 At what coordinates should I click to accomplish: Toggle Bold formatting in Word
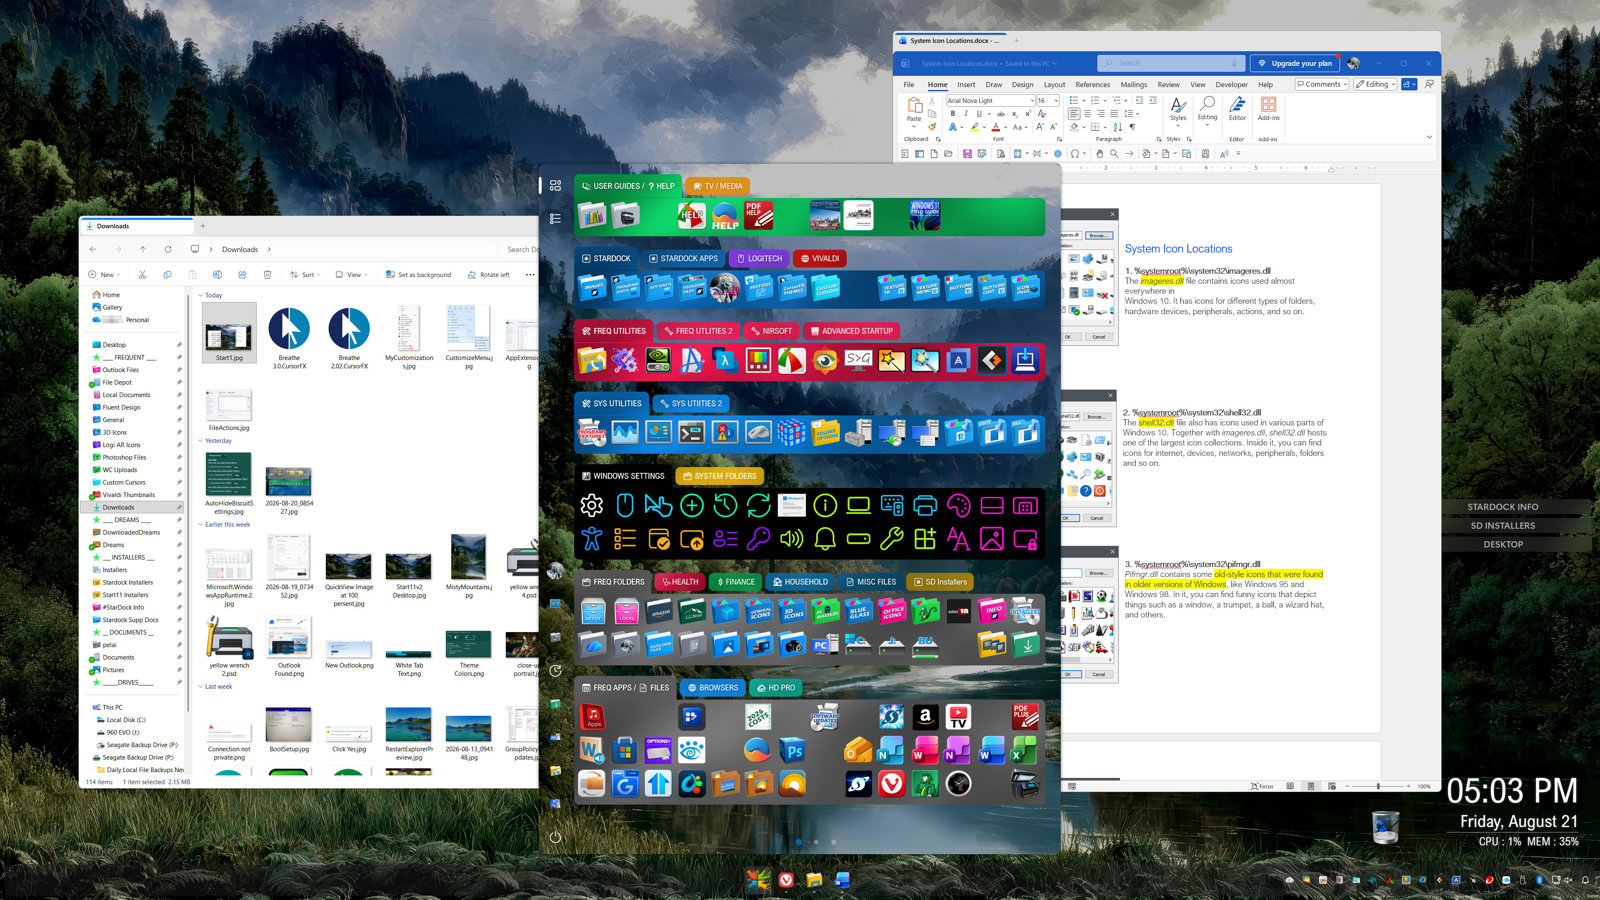tap(953, 114)
